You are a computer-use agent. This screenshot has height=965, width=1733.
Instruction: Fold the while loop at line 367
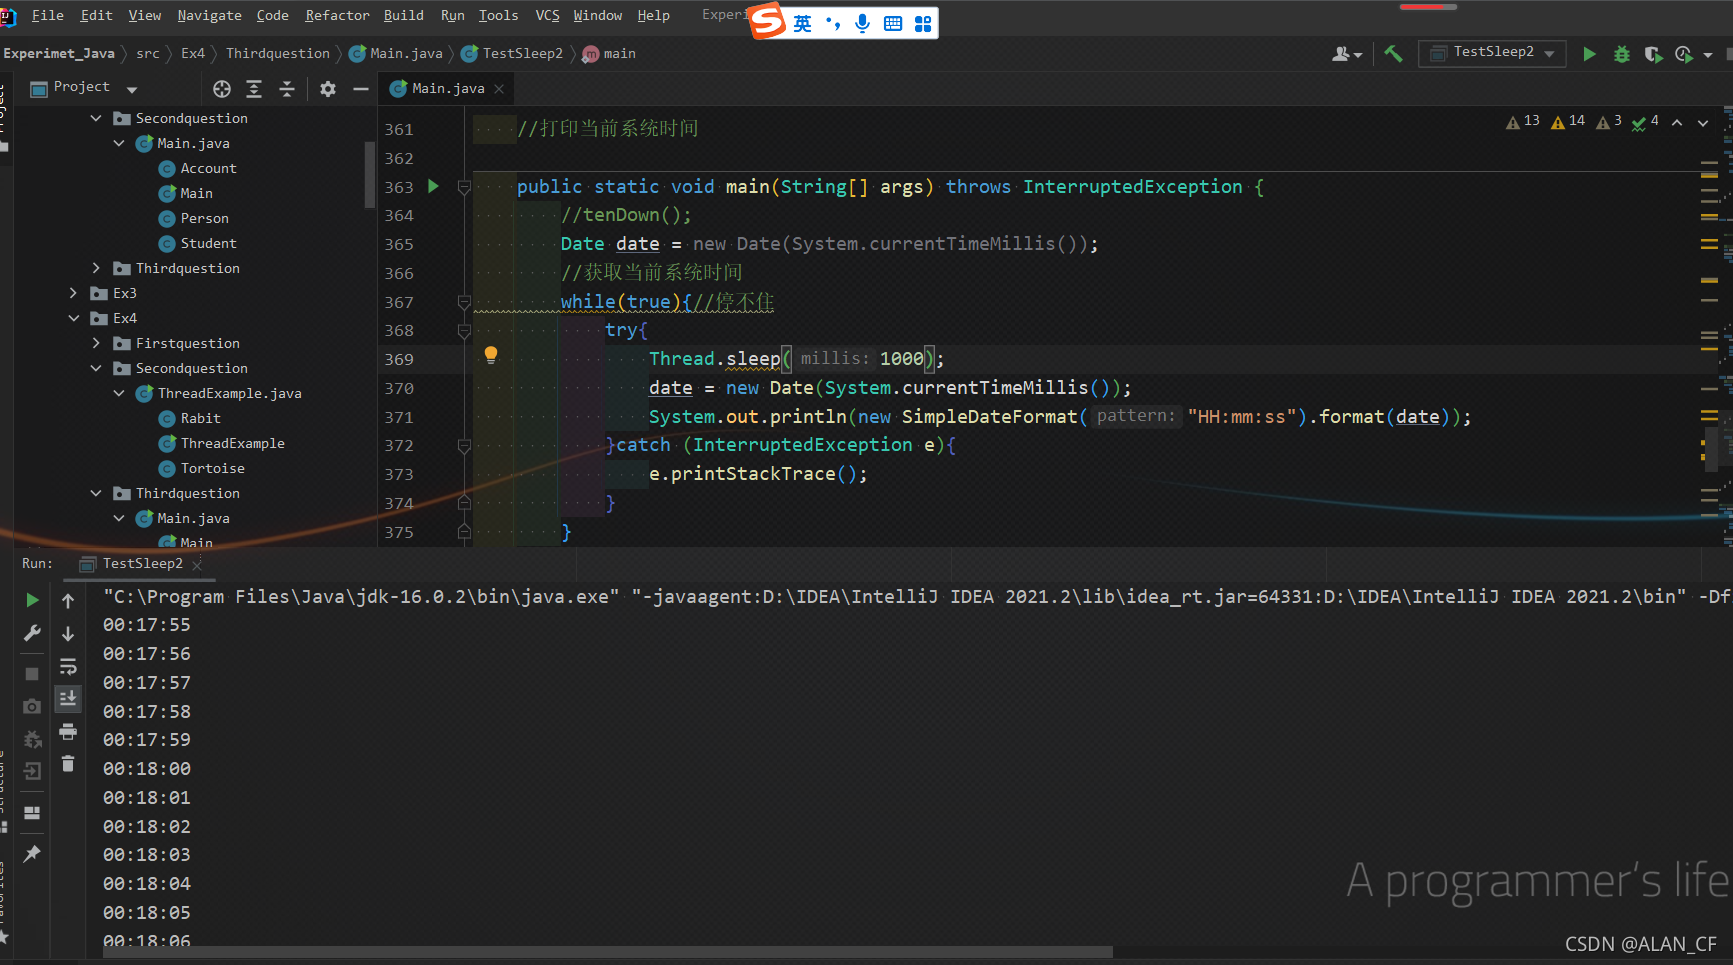click(x=464, y=302)
